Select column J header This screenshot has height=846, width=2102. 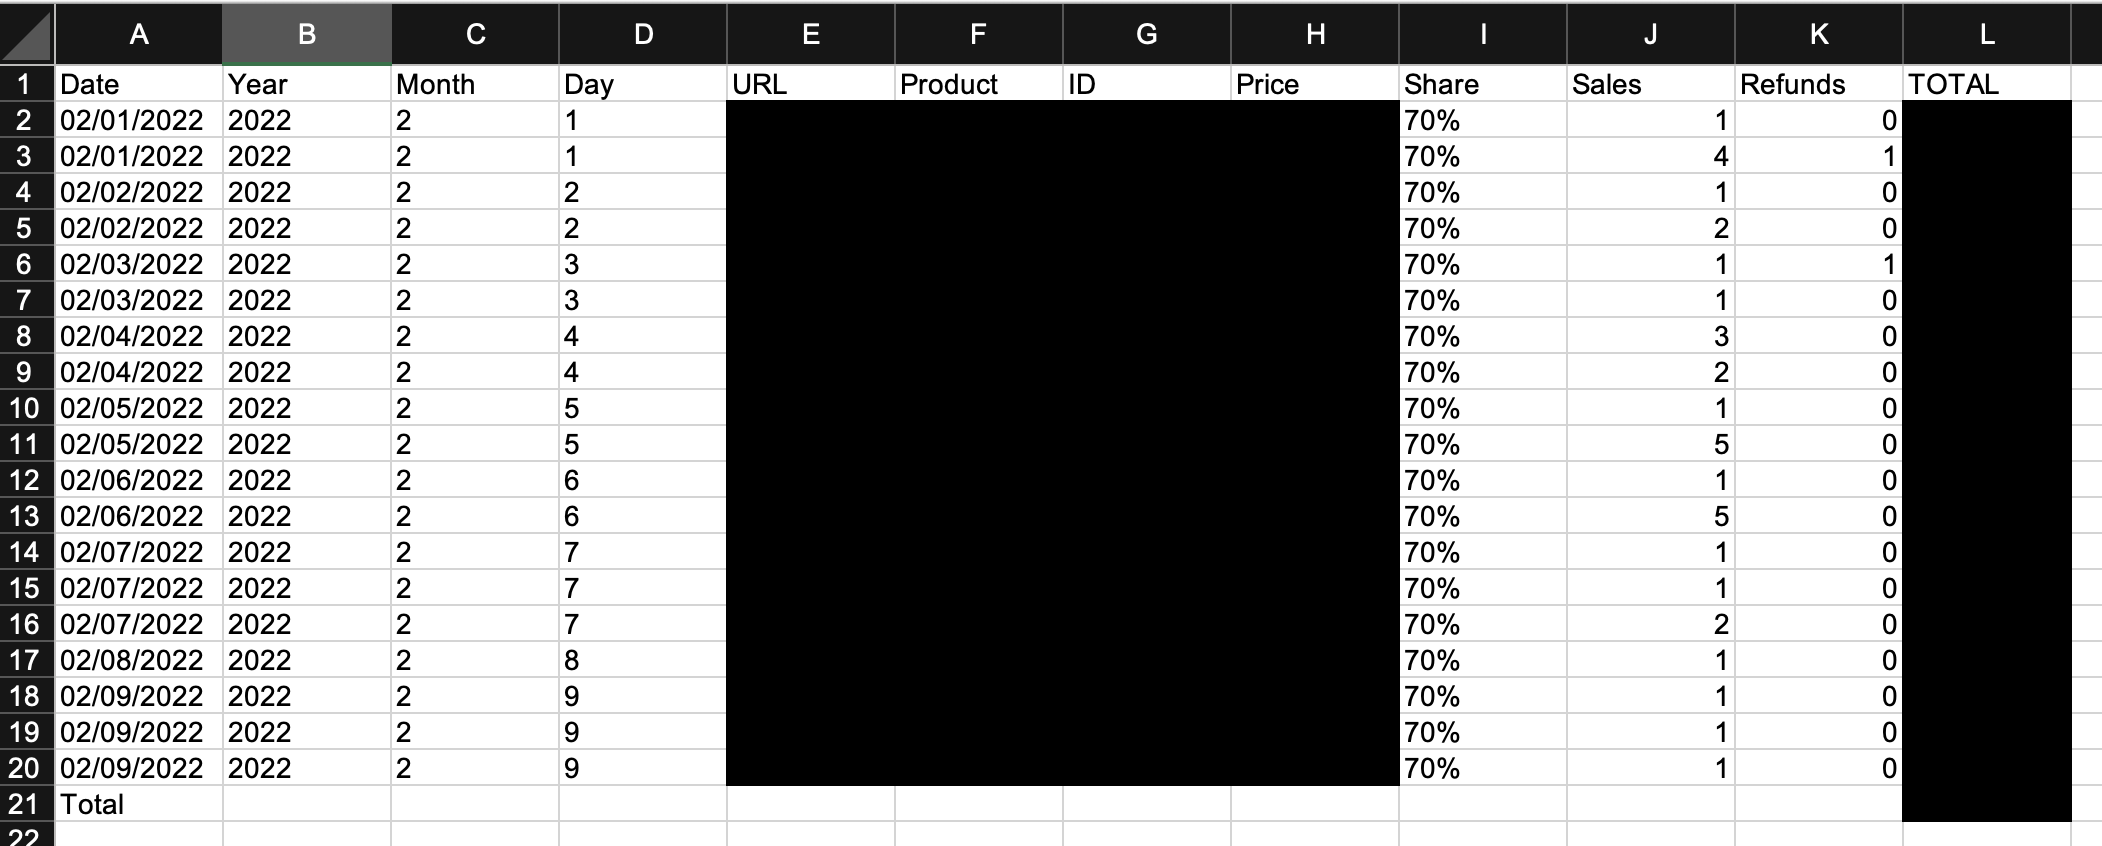coord(1651,34)
